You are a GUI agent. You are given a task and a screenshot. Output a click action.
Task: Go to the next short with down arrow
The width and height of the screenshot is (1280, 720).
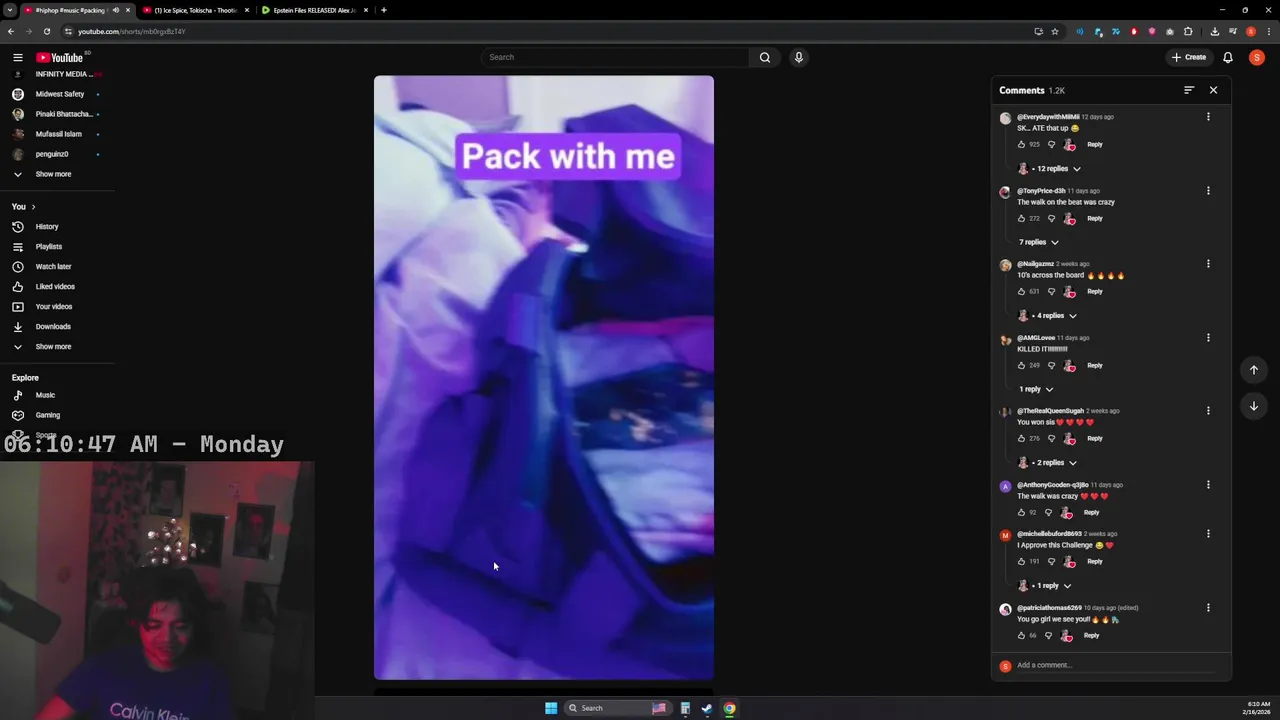(x=1254, y=406)
